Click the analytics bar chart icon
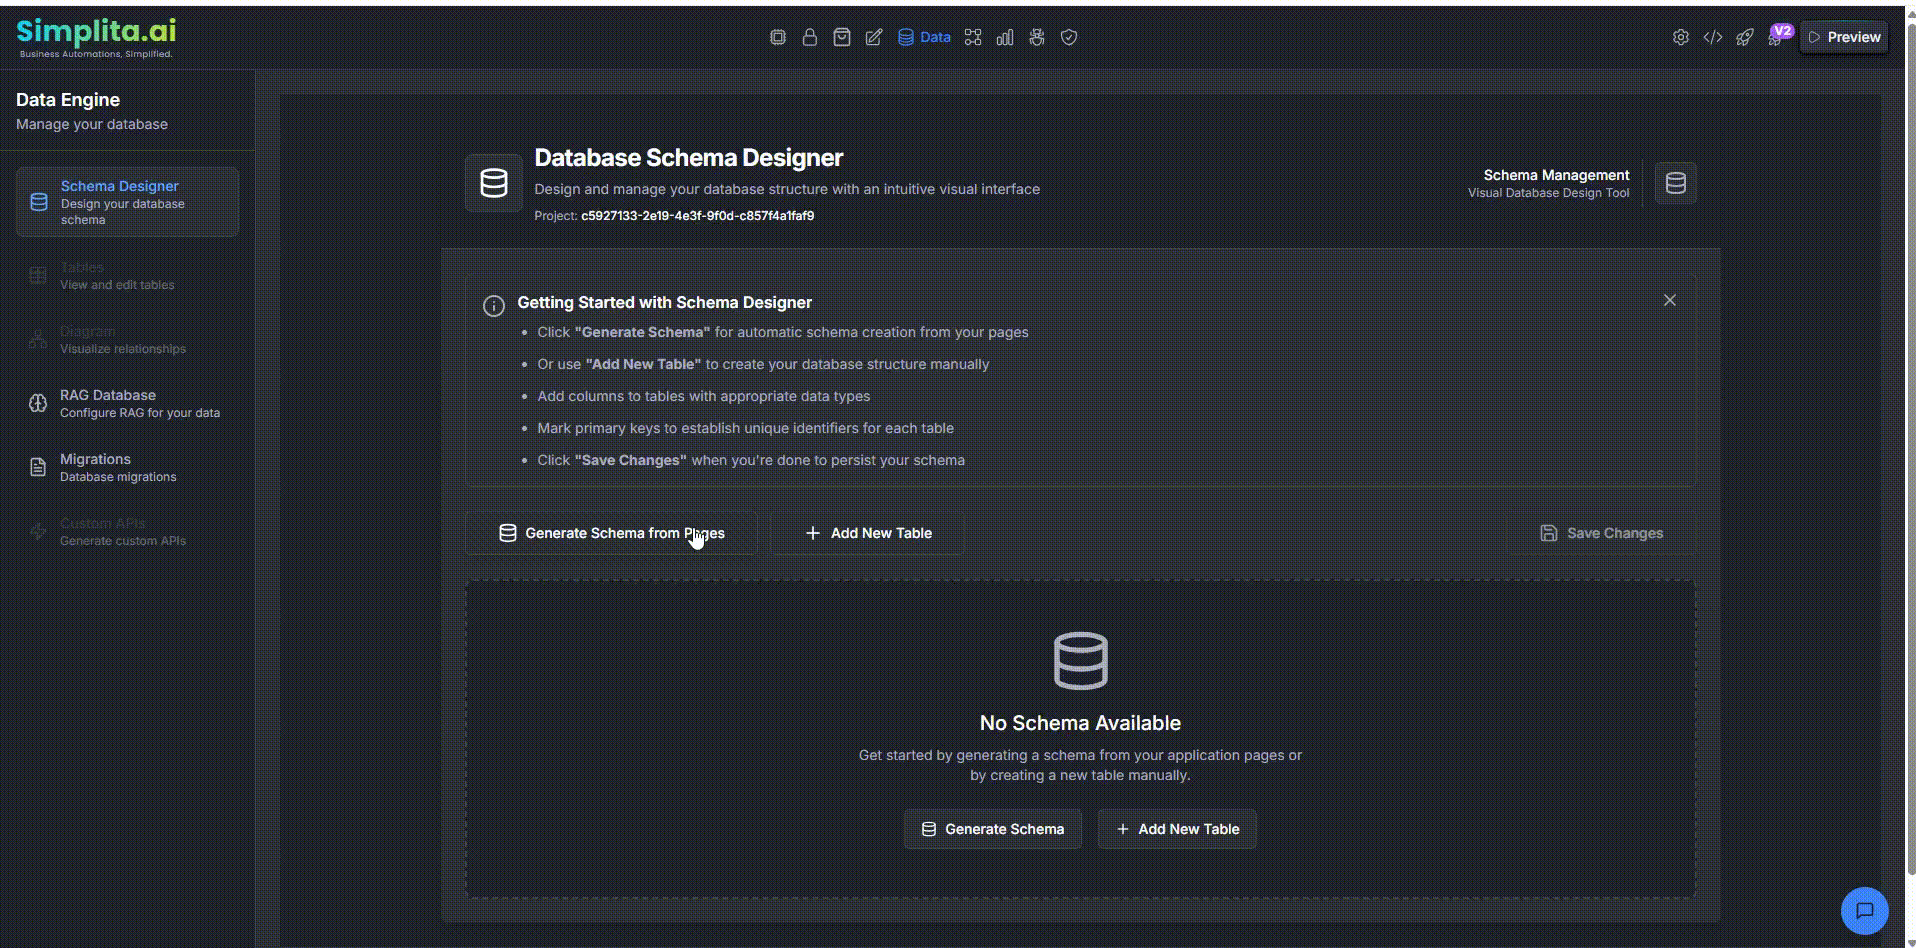The image size is (1916, 948). 1004,37
